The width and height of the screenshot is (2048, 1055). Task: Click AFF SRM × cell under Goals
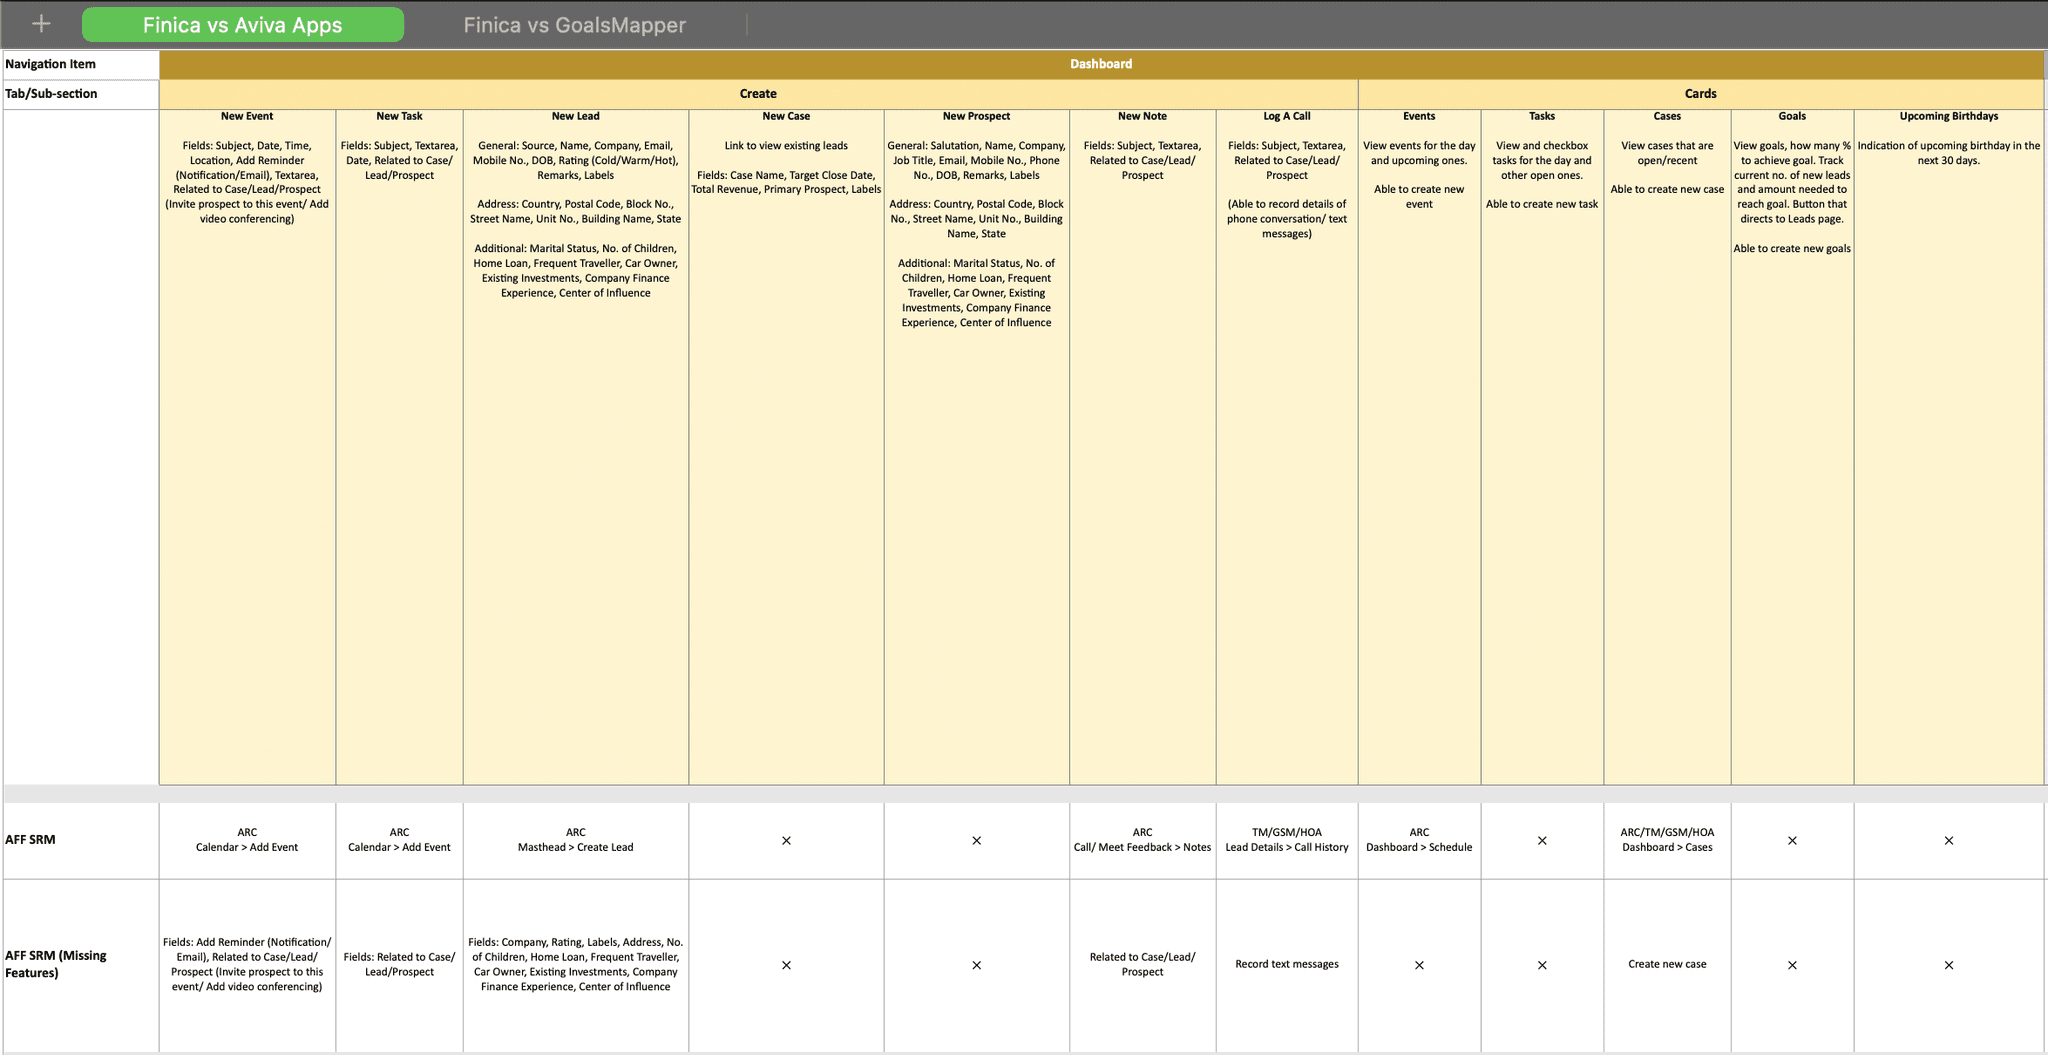click(1792, 840)
